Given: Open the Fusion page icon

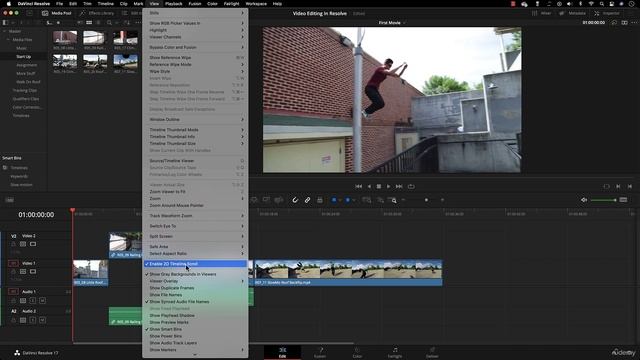Looking at the screenshot, I should point(320,352).
